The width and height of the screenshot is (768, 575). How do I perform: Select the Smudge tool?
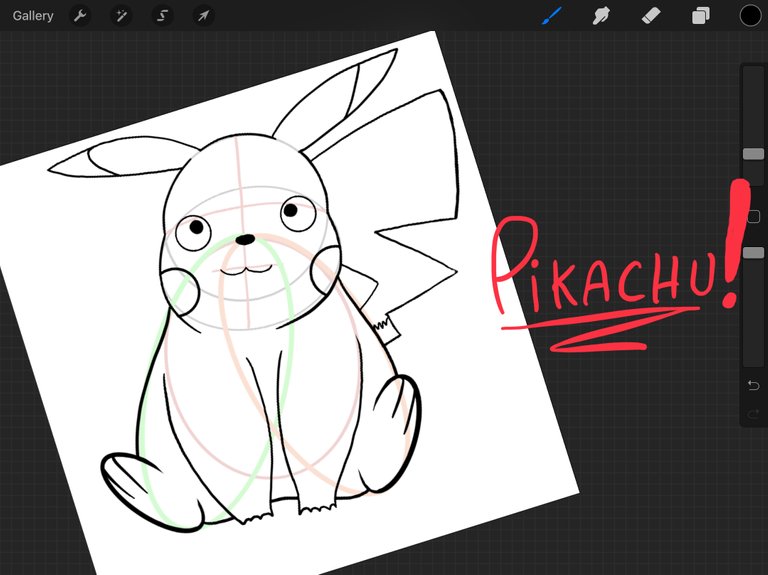601,16
